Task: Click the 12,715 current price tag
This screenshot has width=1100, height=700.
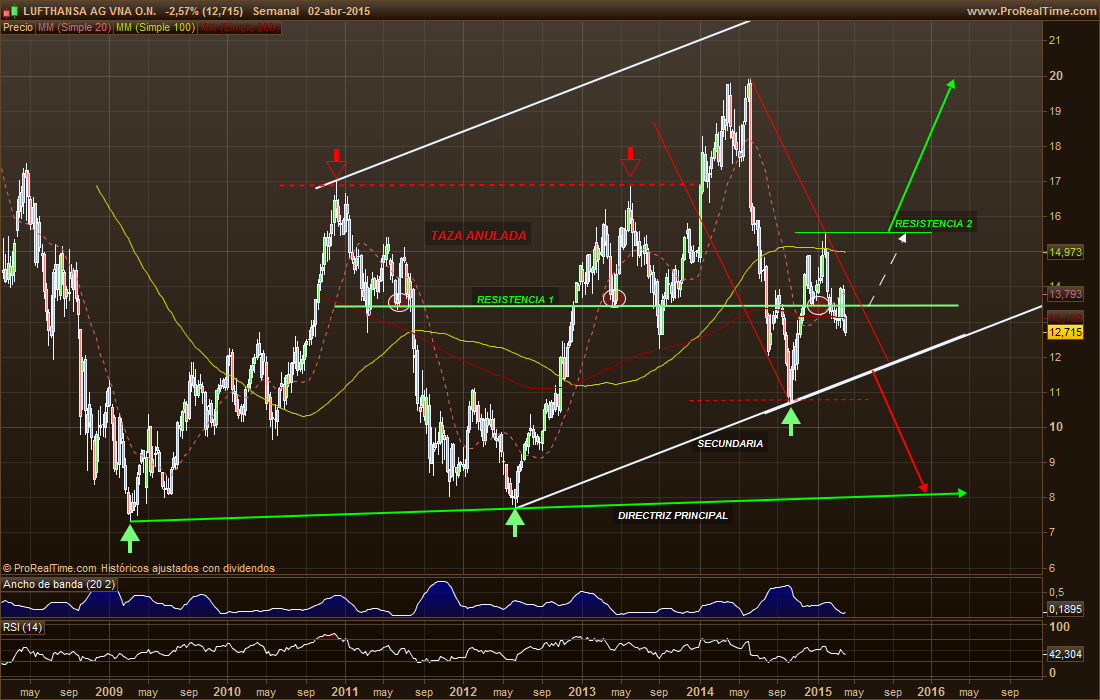Action: (1065, 332)
